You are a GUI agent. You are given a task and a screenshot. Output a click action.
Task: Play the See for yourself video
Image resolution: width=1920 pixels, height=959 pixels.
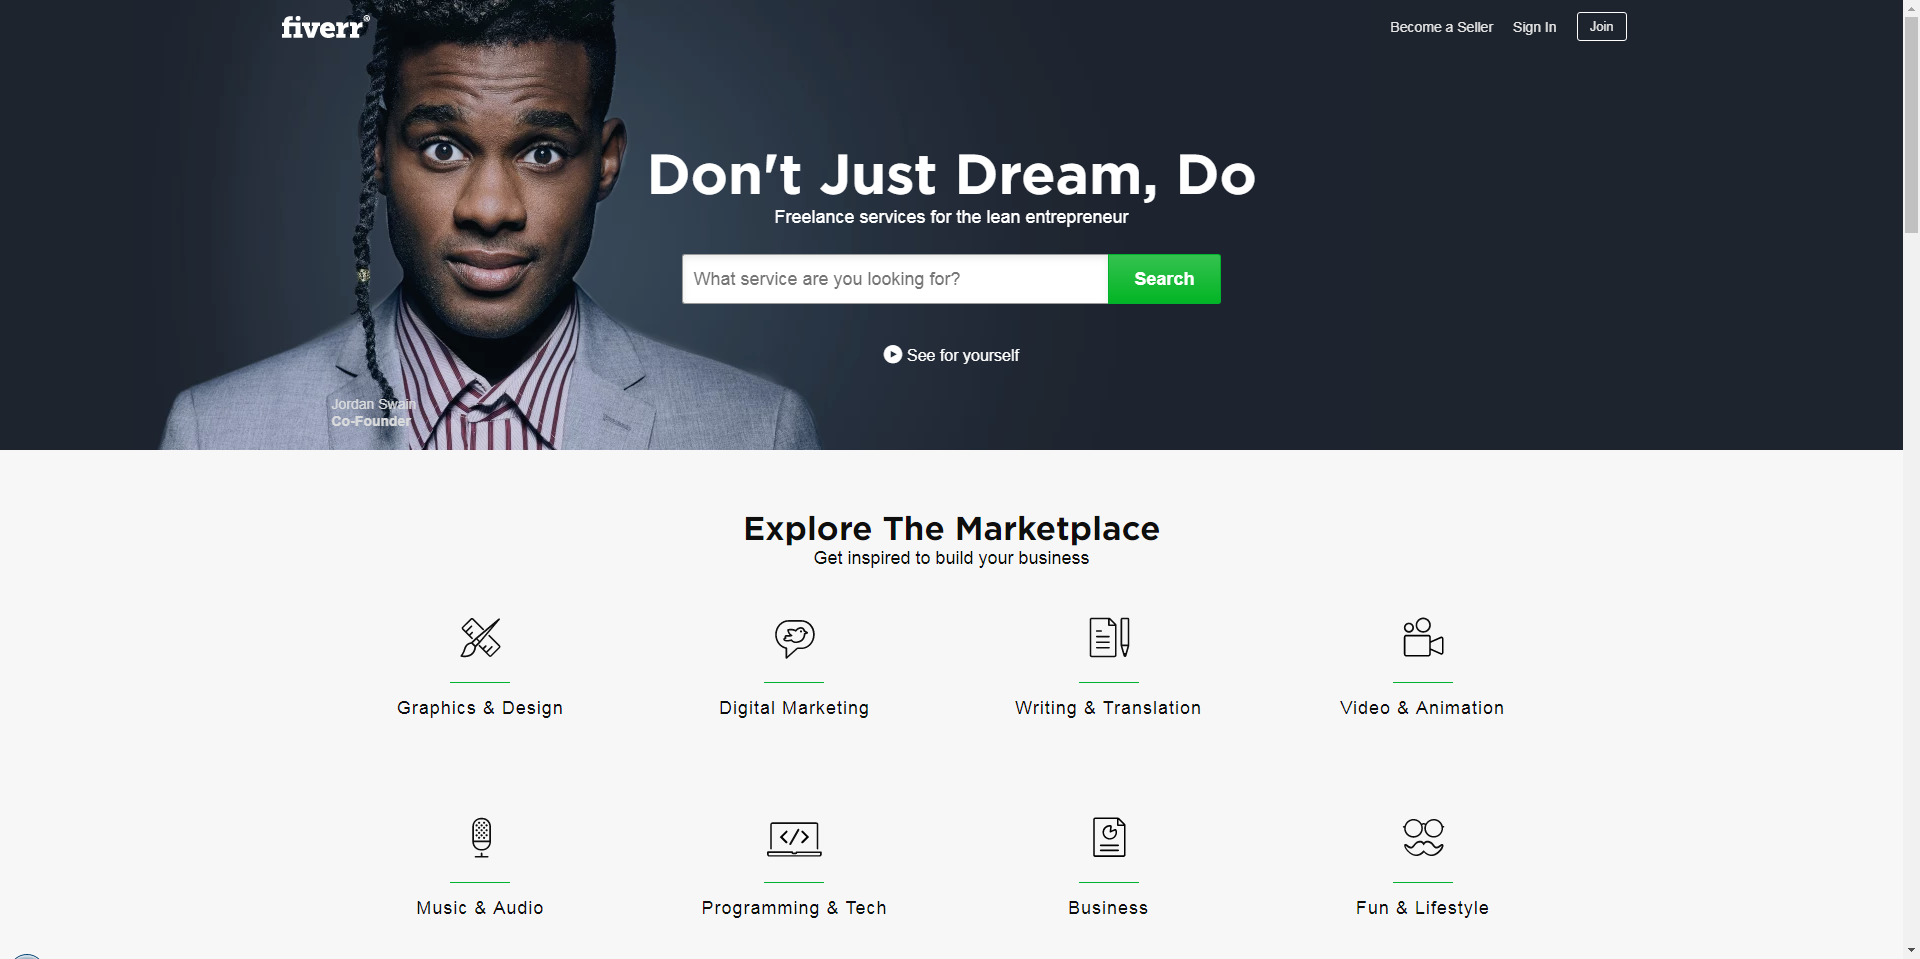pos(951,355)
